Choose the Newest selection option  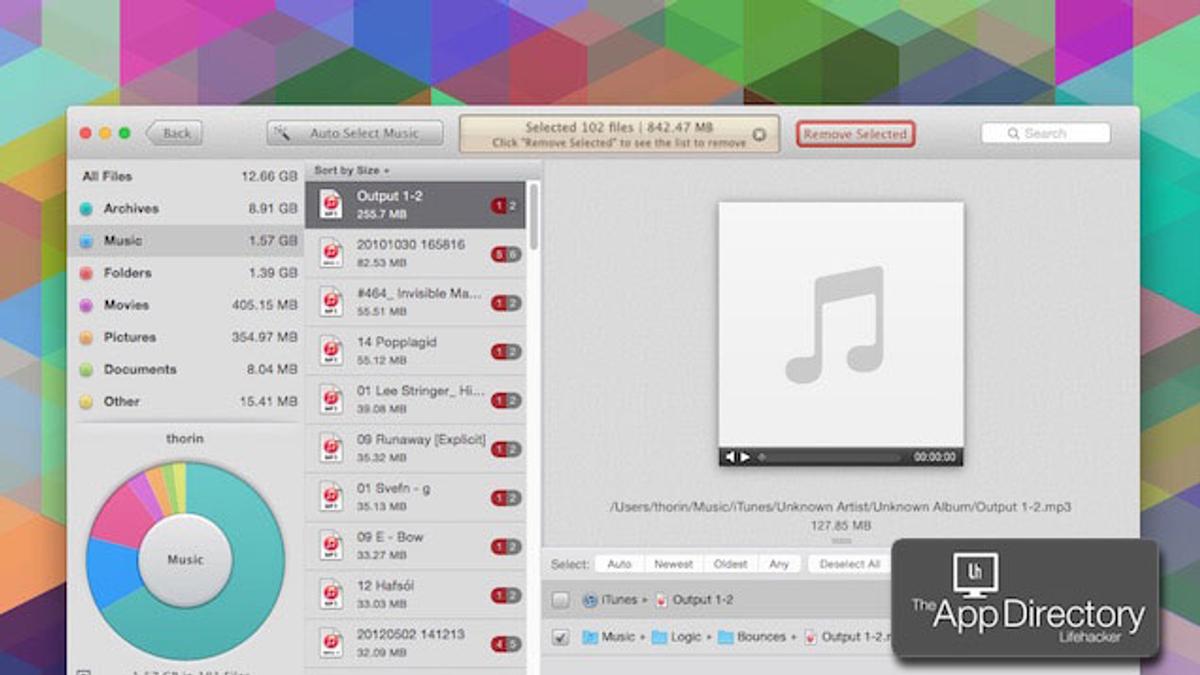pyautogui.click(x=673, y=564)
